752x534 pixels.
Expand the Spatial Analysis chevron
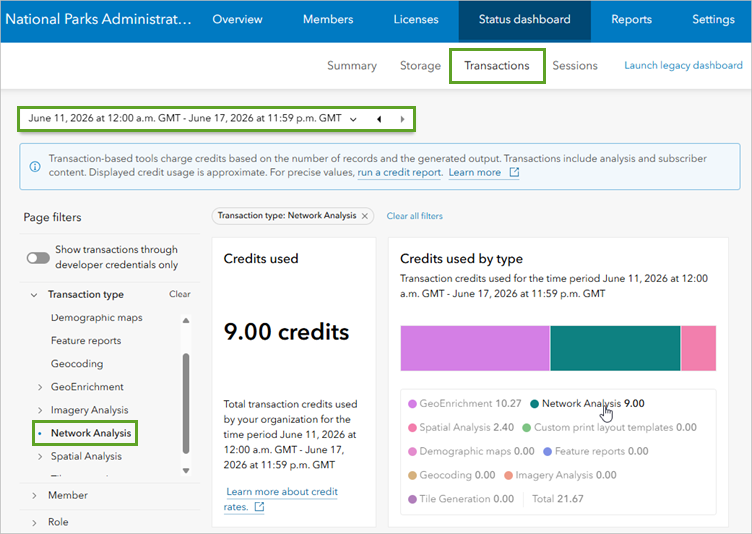pyautogui.click(x=40, y=457)
